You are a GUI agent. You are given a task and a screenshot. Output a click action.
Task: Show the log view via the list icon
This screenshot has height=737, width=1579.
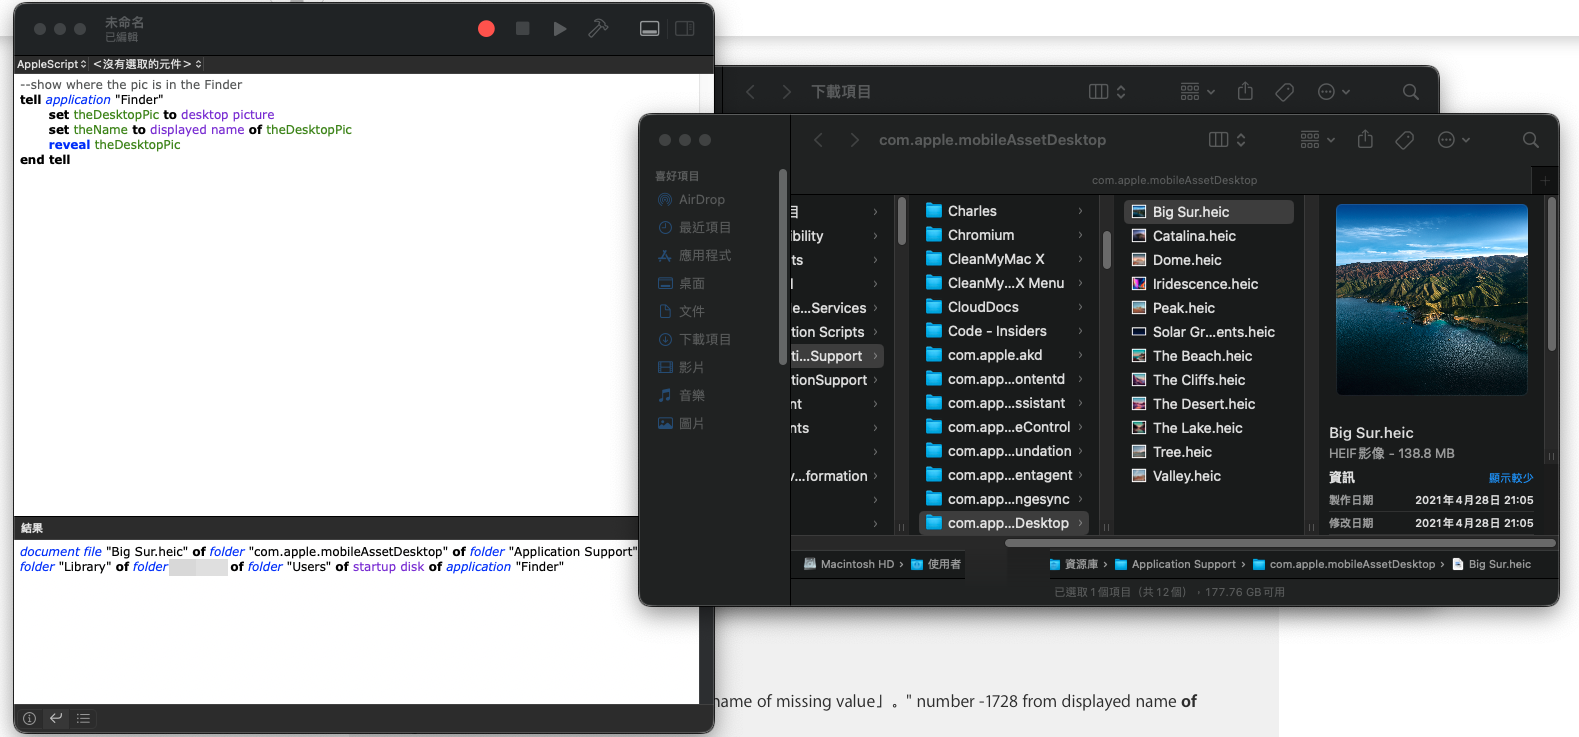[x=83, y=718]
